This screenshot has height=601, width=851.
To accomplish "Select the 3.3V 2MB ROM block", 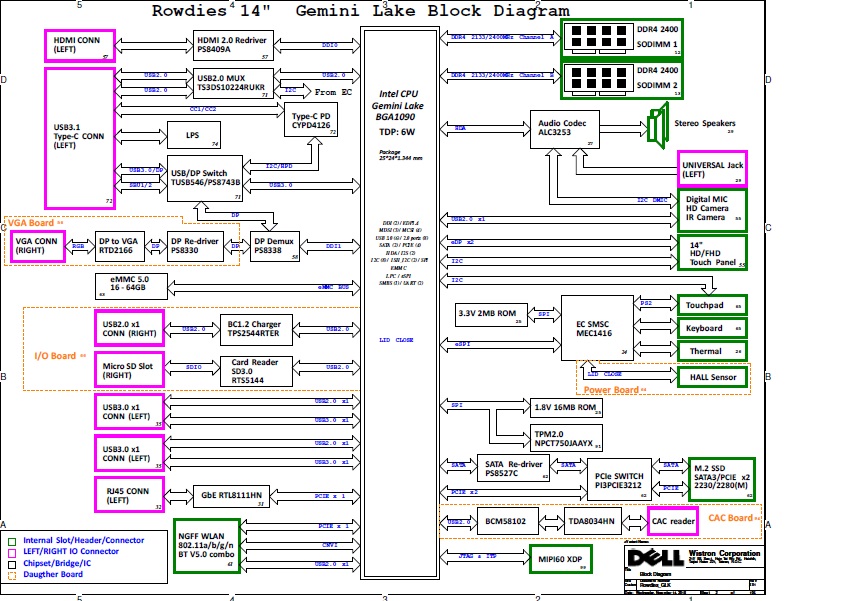I will click(x=492, y=315).
